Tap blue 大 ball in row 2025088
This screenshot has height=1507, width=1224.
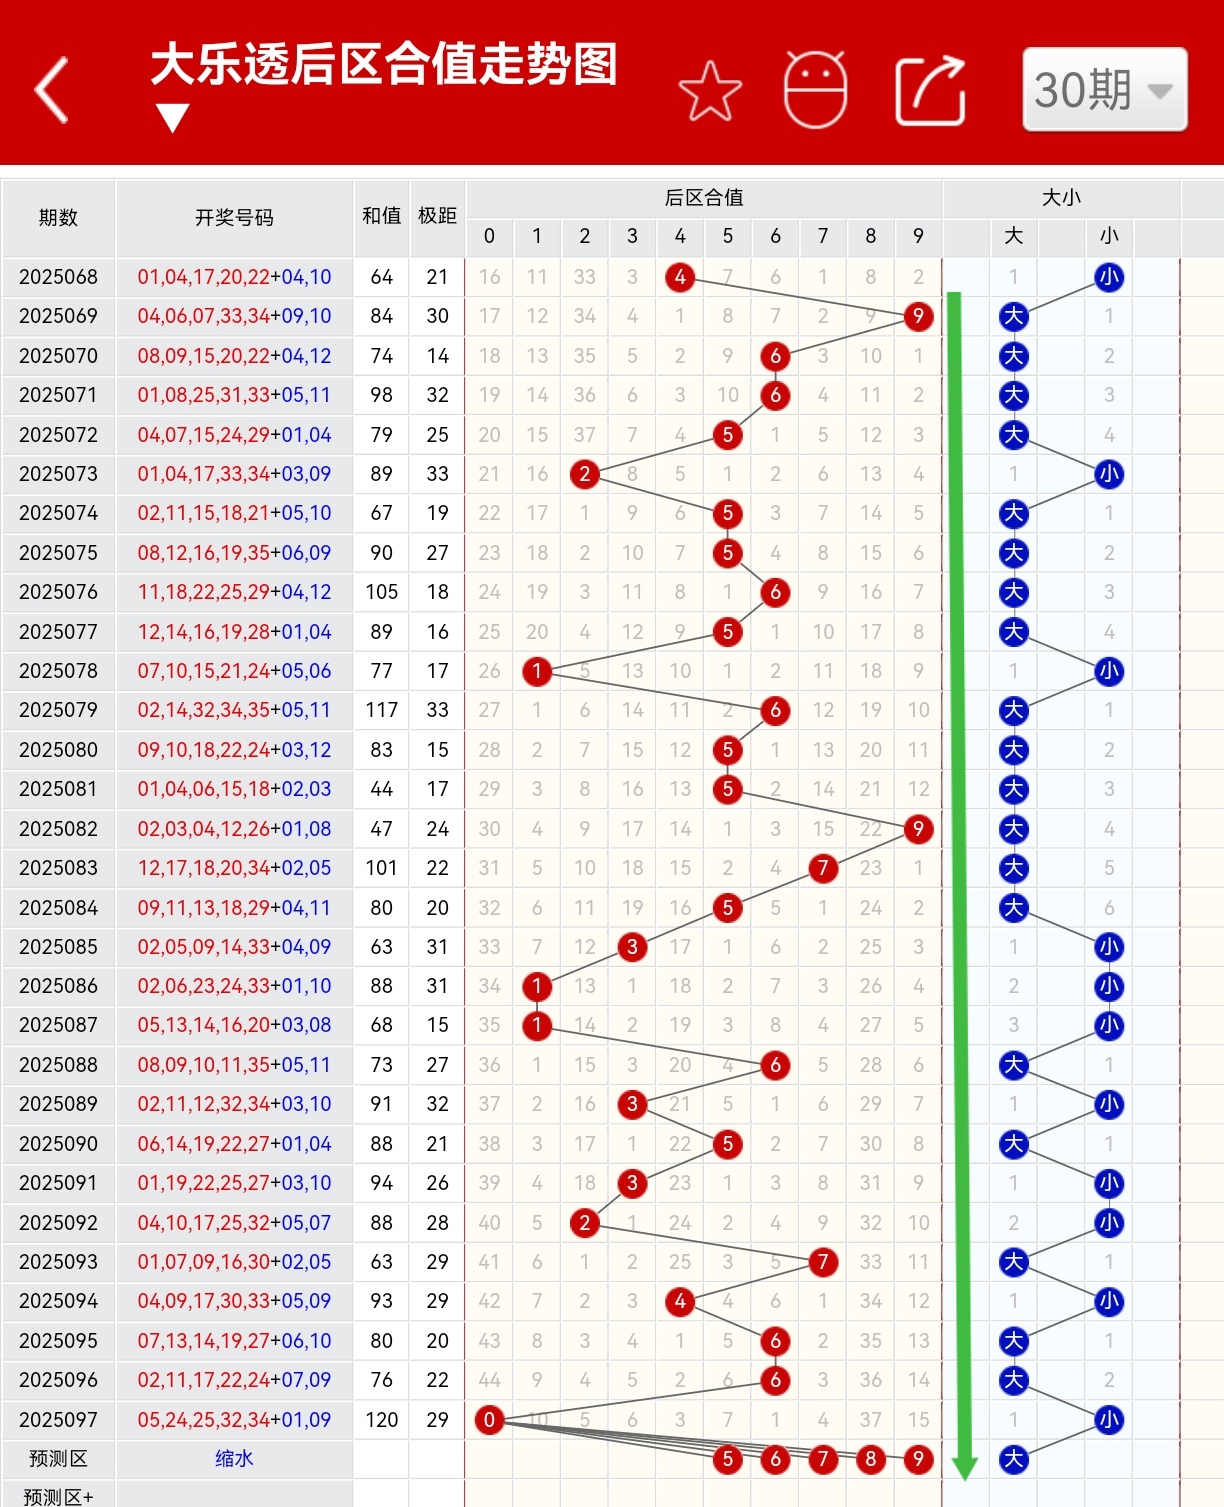click(x=1014, y=1065)
